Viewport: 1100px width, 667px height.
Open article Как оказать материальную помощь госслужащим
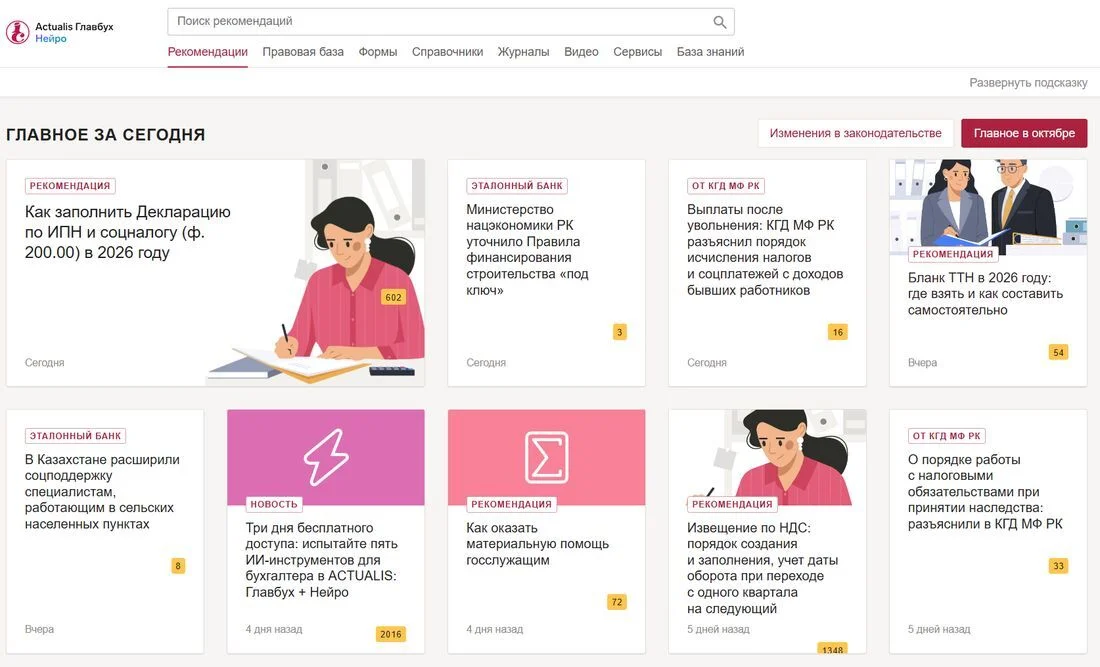(537, 544)
